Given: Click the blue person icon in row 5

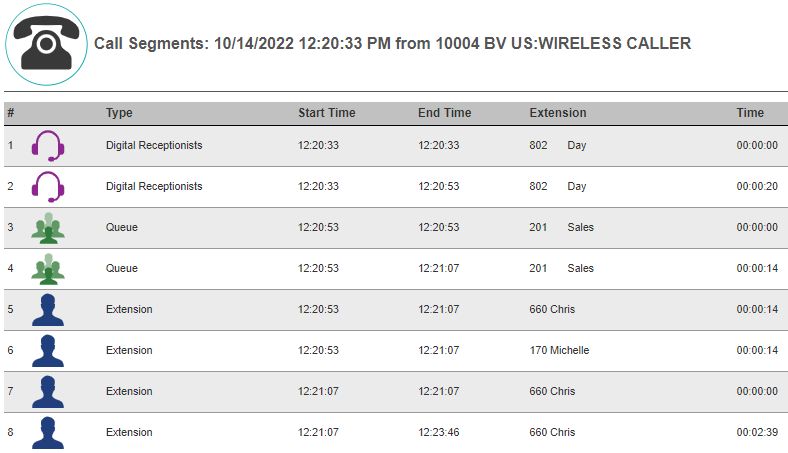Looking at the screenshot, I should point(48,310).
